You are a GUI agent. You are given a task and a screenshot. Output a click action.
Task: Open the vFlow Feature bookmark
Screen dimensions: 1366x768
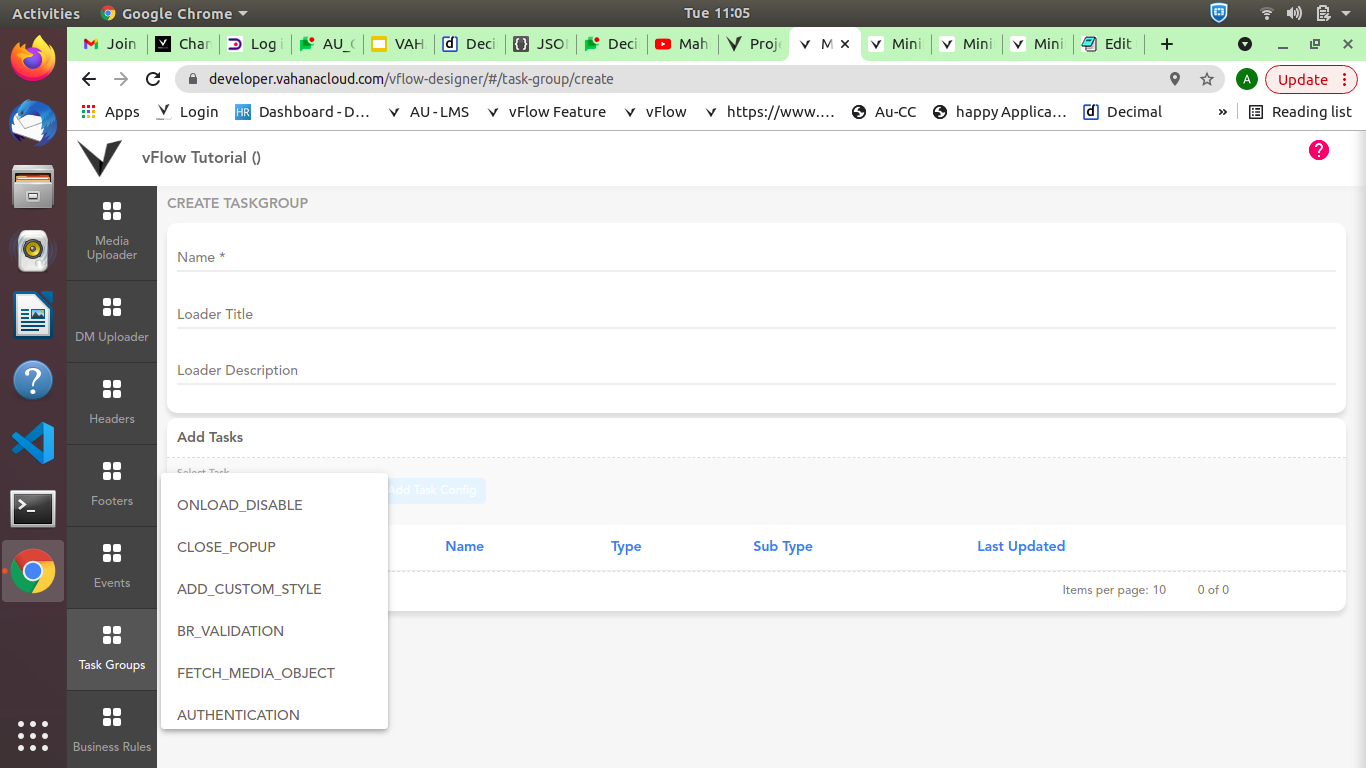click(x=546, y=112)
